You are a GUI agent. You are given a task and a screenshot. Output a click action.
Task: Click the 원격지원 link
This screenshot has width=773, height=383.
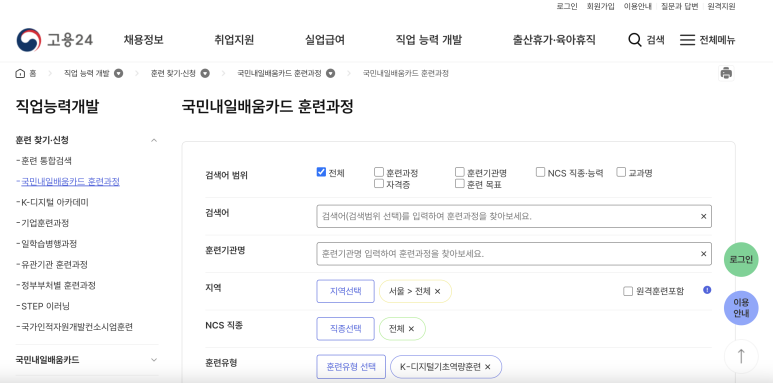click(721, 6)
